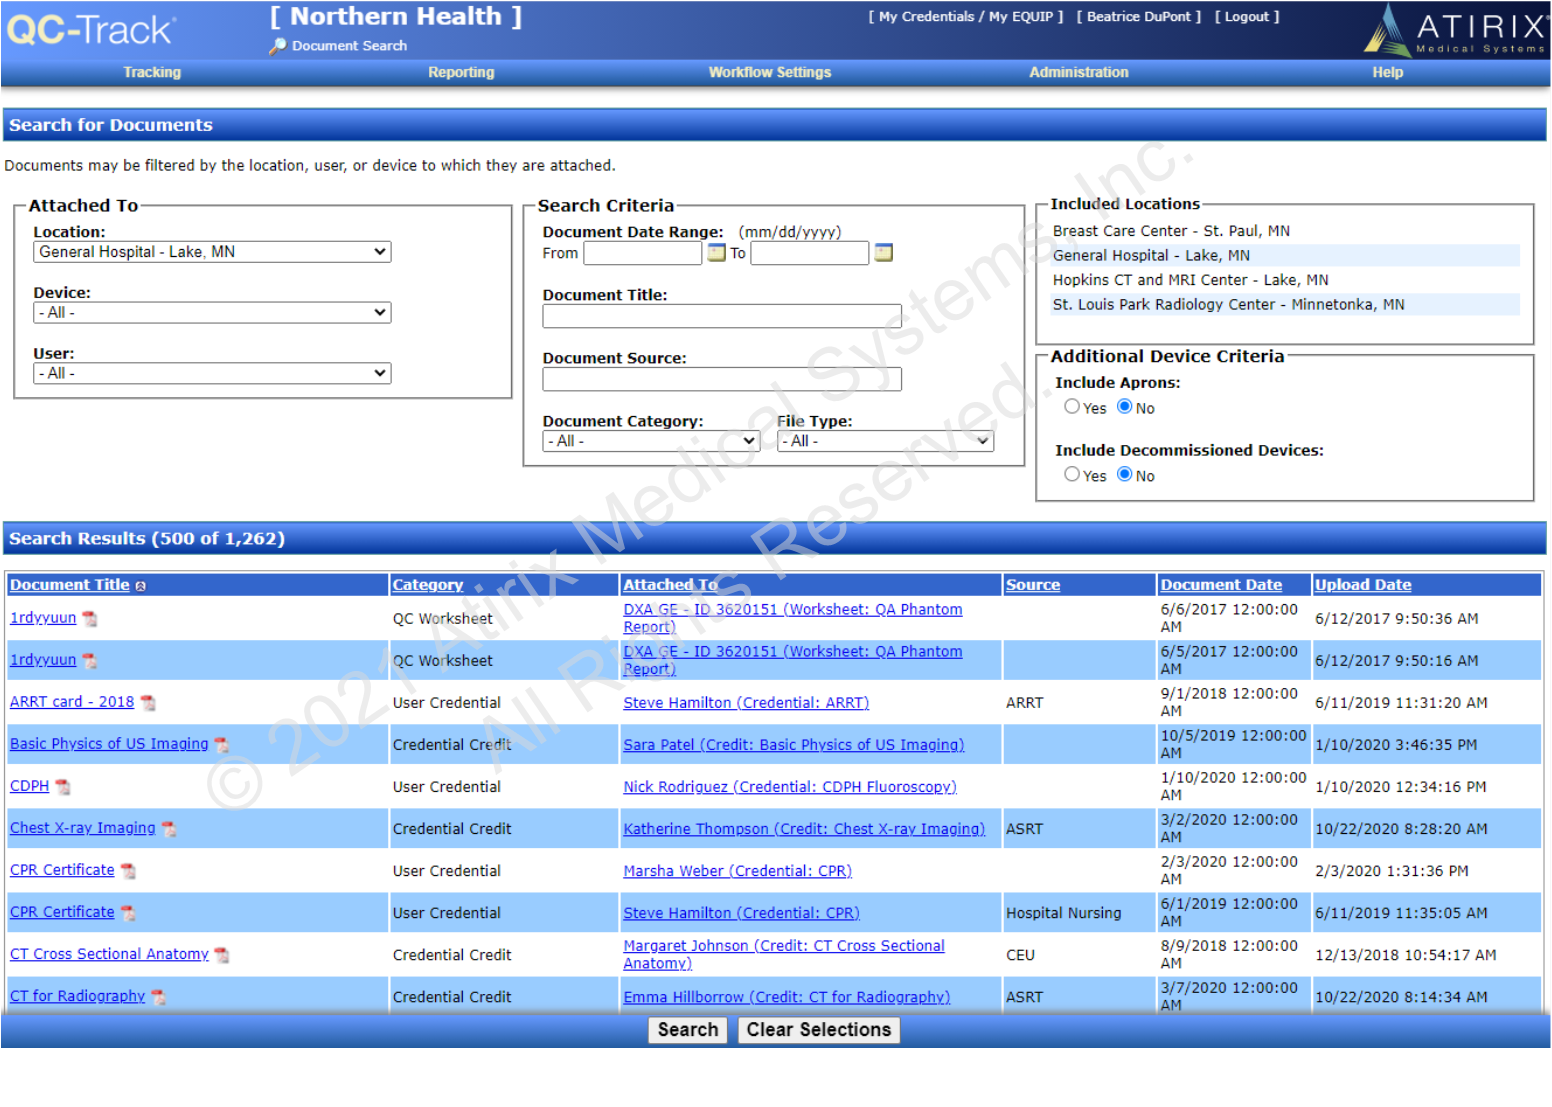Click the PDF icon beside ARRT card - 2018

point(148,703)
